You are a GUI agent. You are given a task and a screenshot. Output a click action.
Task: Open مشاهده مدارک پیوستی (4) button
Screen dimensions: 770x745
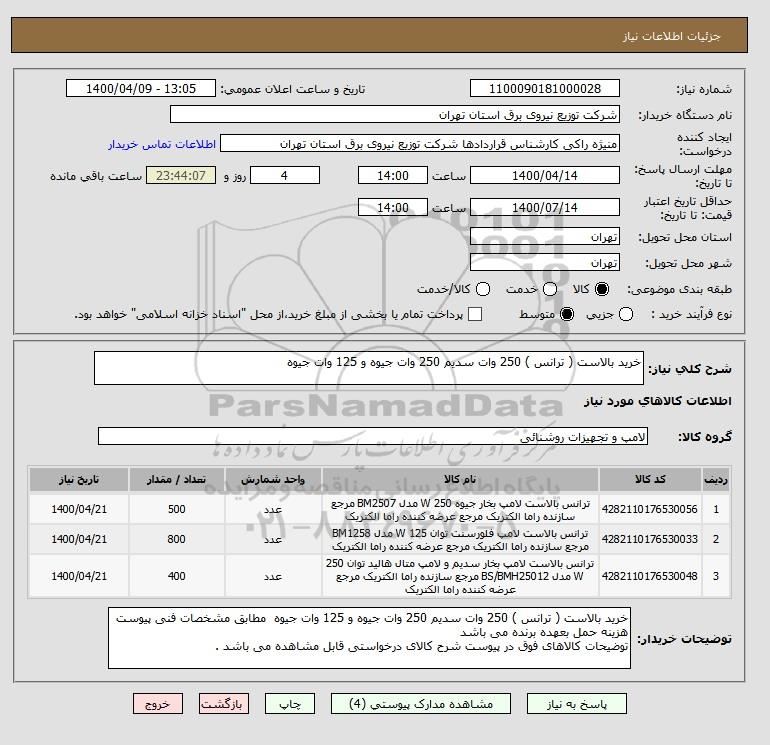click(x=421, y=704)
